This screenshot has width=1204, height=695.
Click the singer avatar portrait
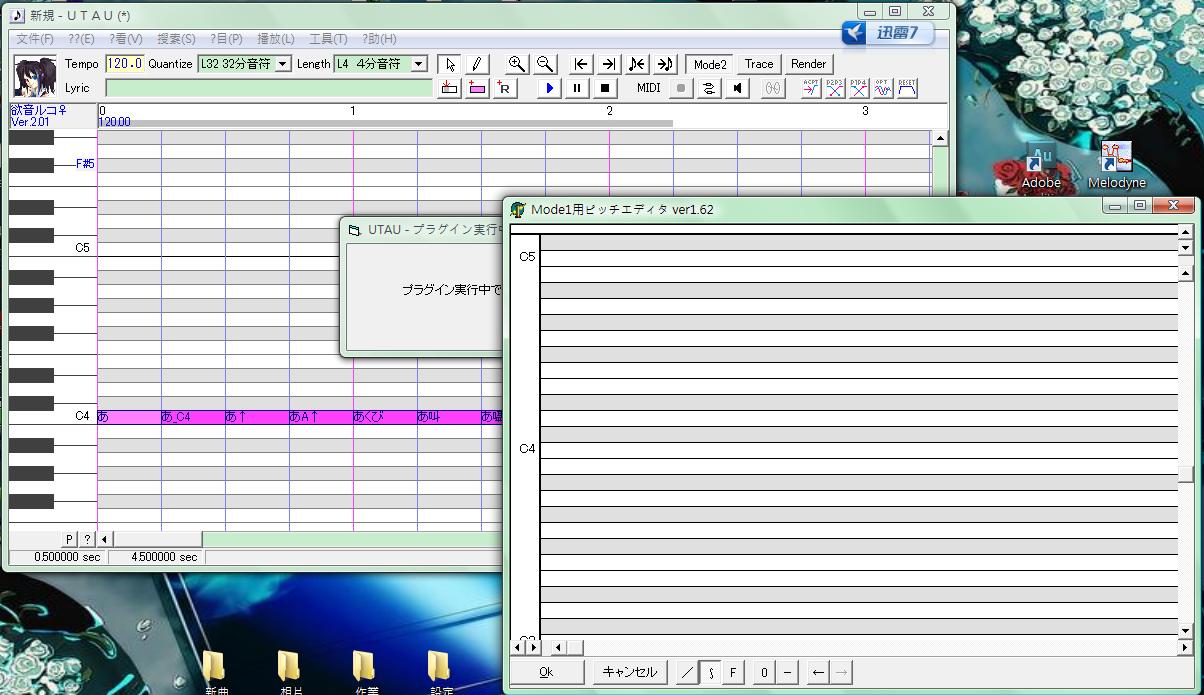click(x=33, y=76)
